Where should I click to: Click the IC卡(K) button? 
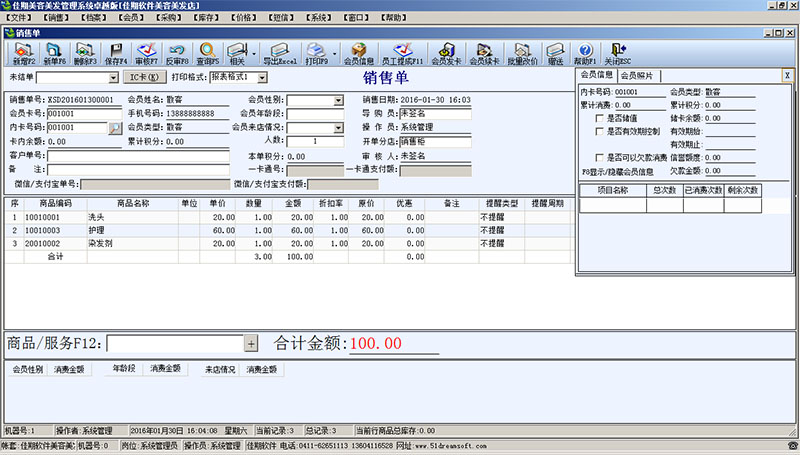click(144, 78)
